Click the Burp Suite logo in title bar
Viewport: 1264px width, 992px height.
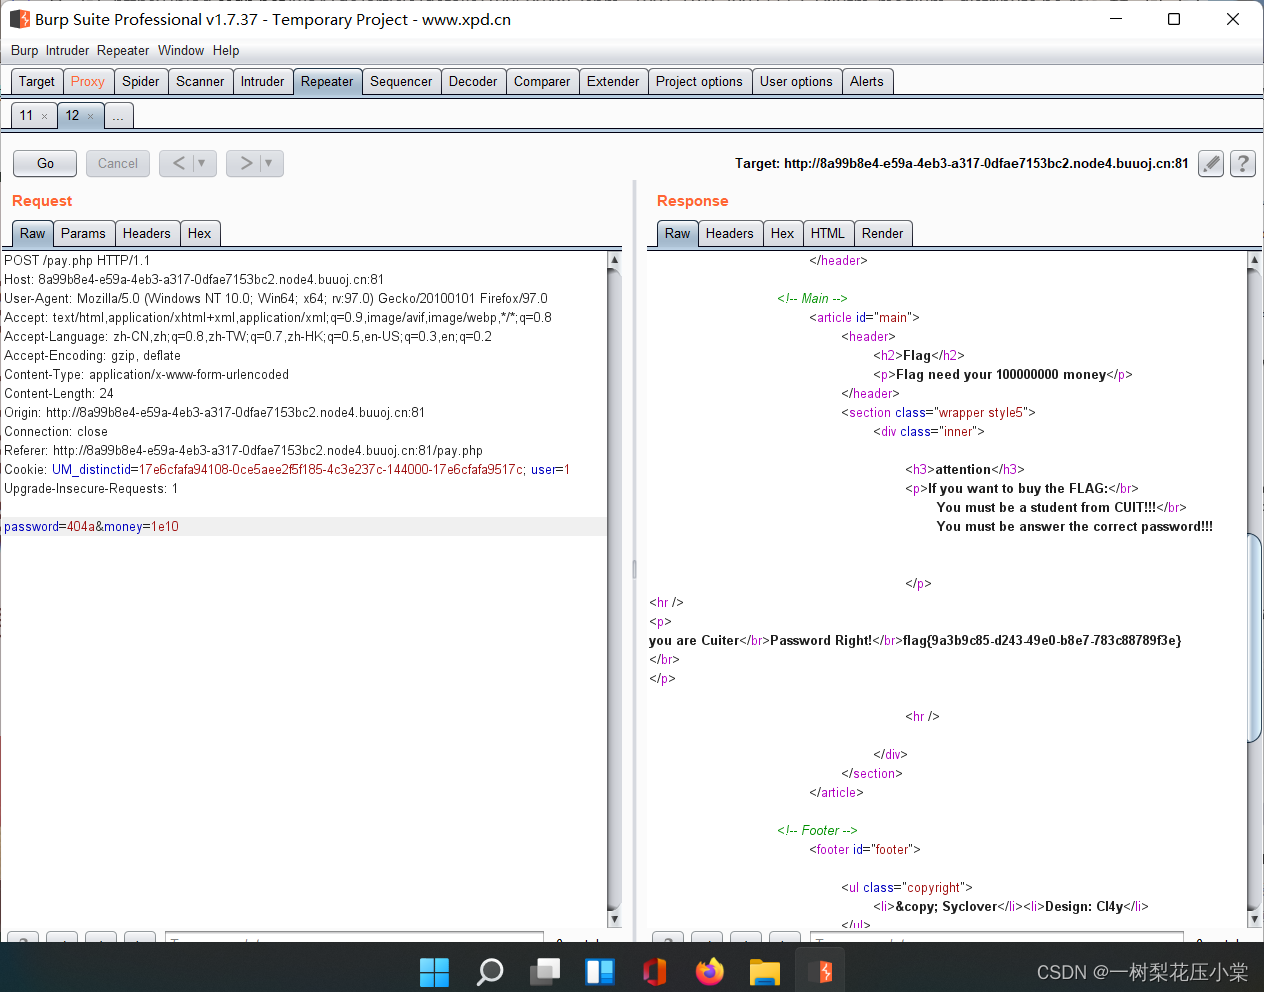click(x=20, y=19)
